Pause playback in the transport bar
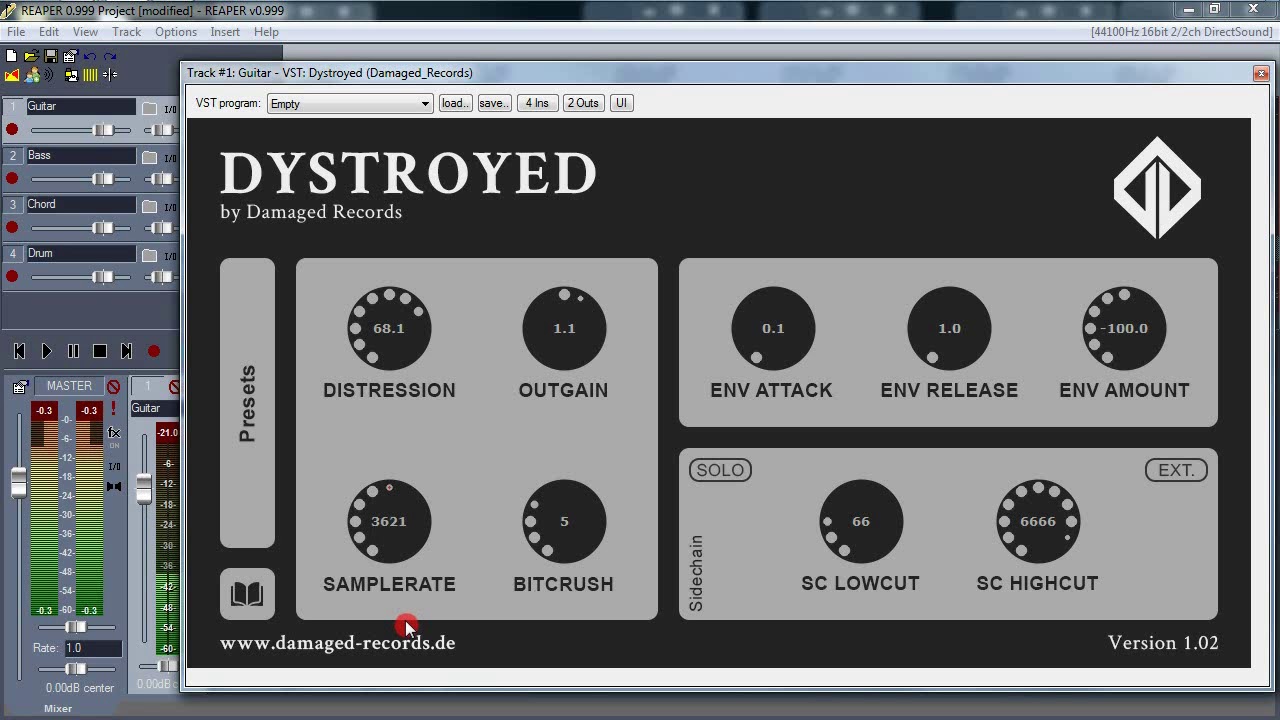This screenshot has height=720, width=1280. pos(73,351)
